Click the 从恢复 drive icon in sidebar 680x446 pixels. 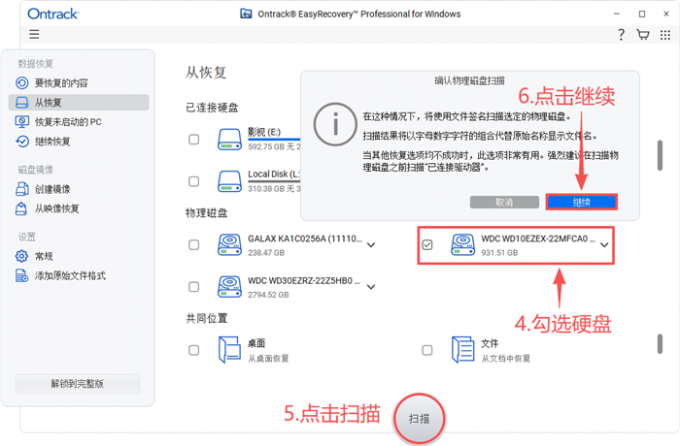click(x=22, y=102)
